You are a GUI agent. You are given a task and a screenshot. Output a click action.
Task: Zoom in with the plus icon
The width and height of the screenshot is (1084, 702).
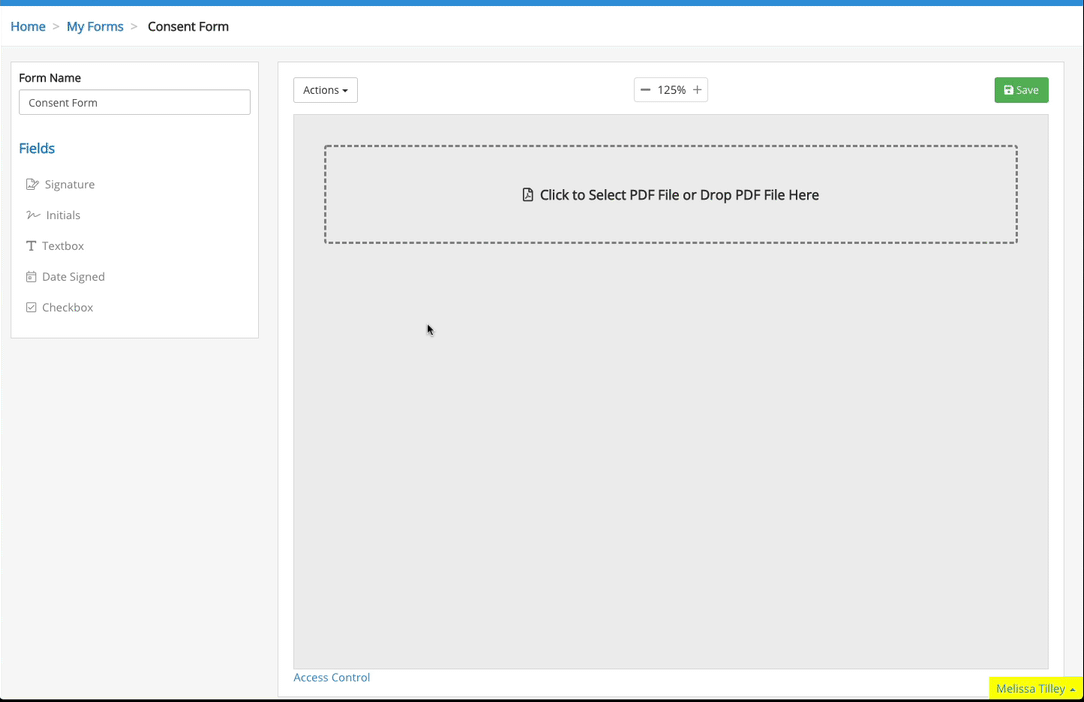697,90
